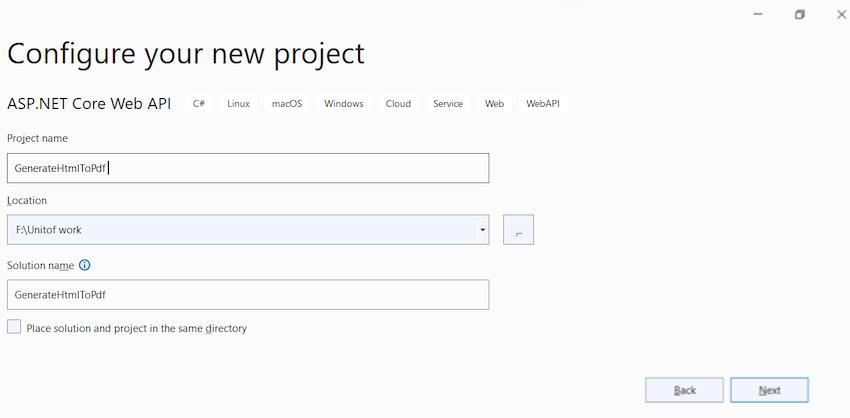Expand the Location dropdown arrow

point(482,230)
